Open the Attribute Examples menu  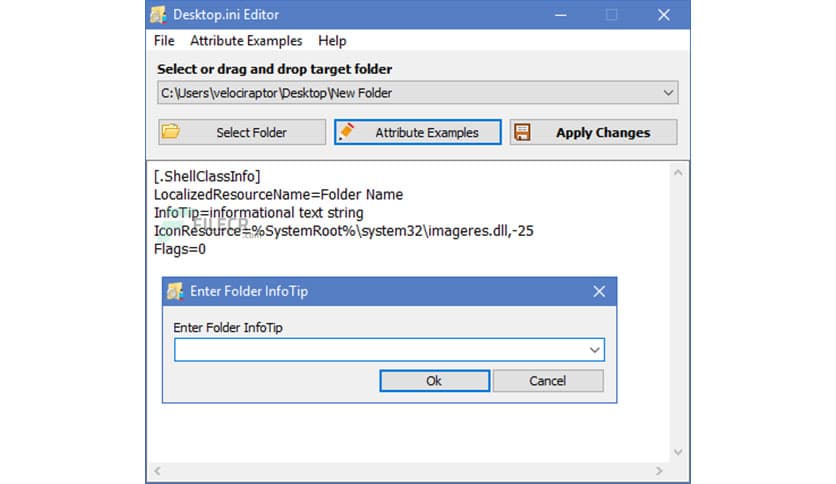coord(246,41)
